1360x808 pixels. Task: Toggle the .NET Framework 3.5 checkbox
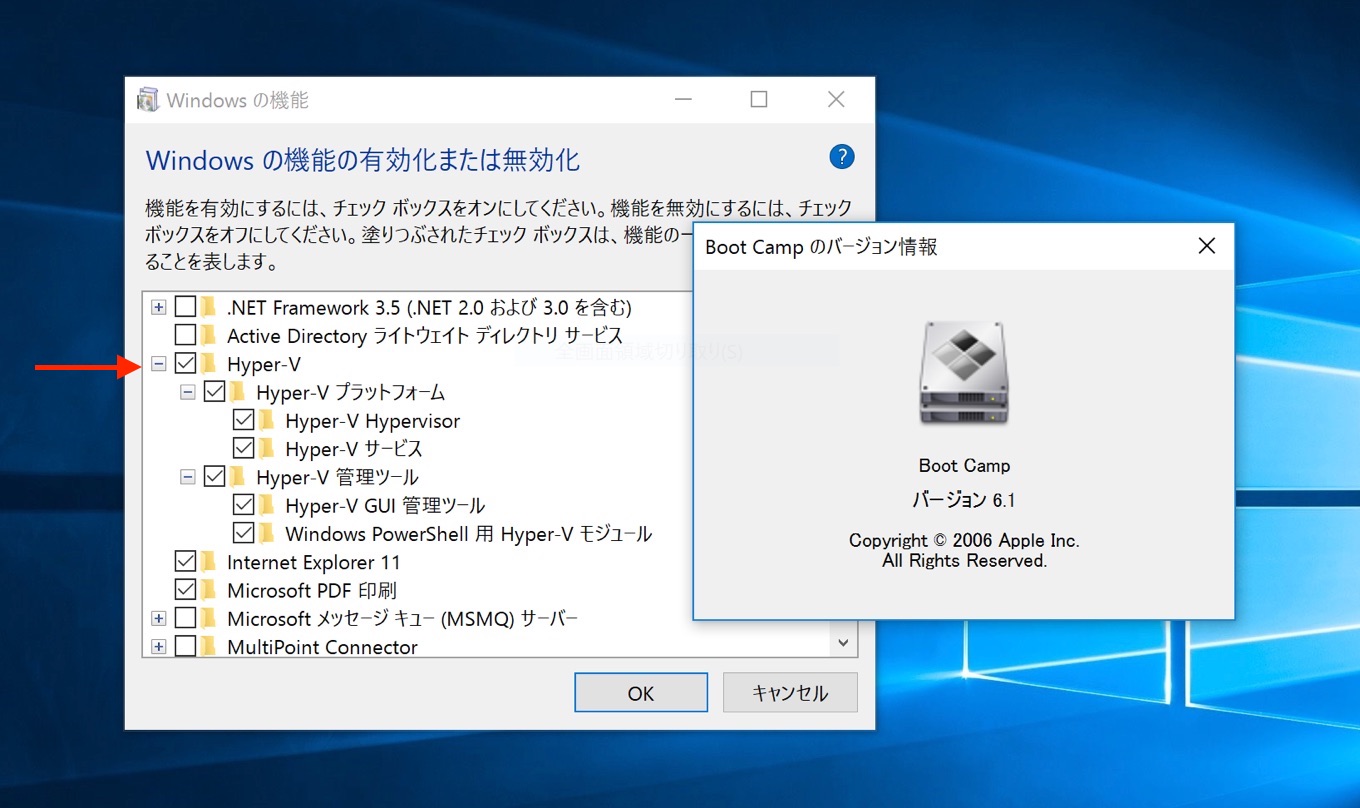185,307
